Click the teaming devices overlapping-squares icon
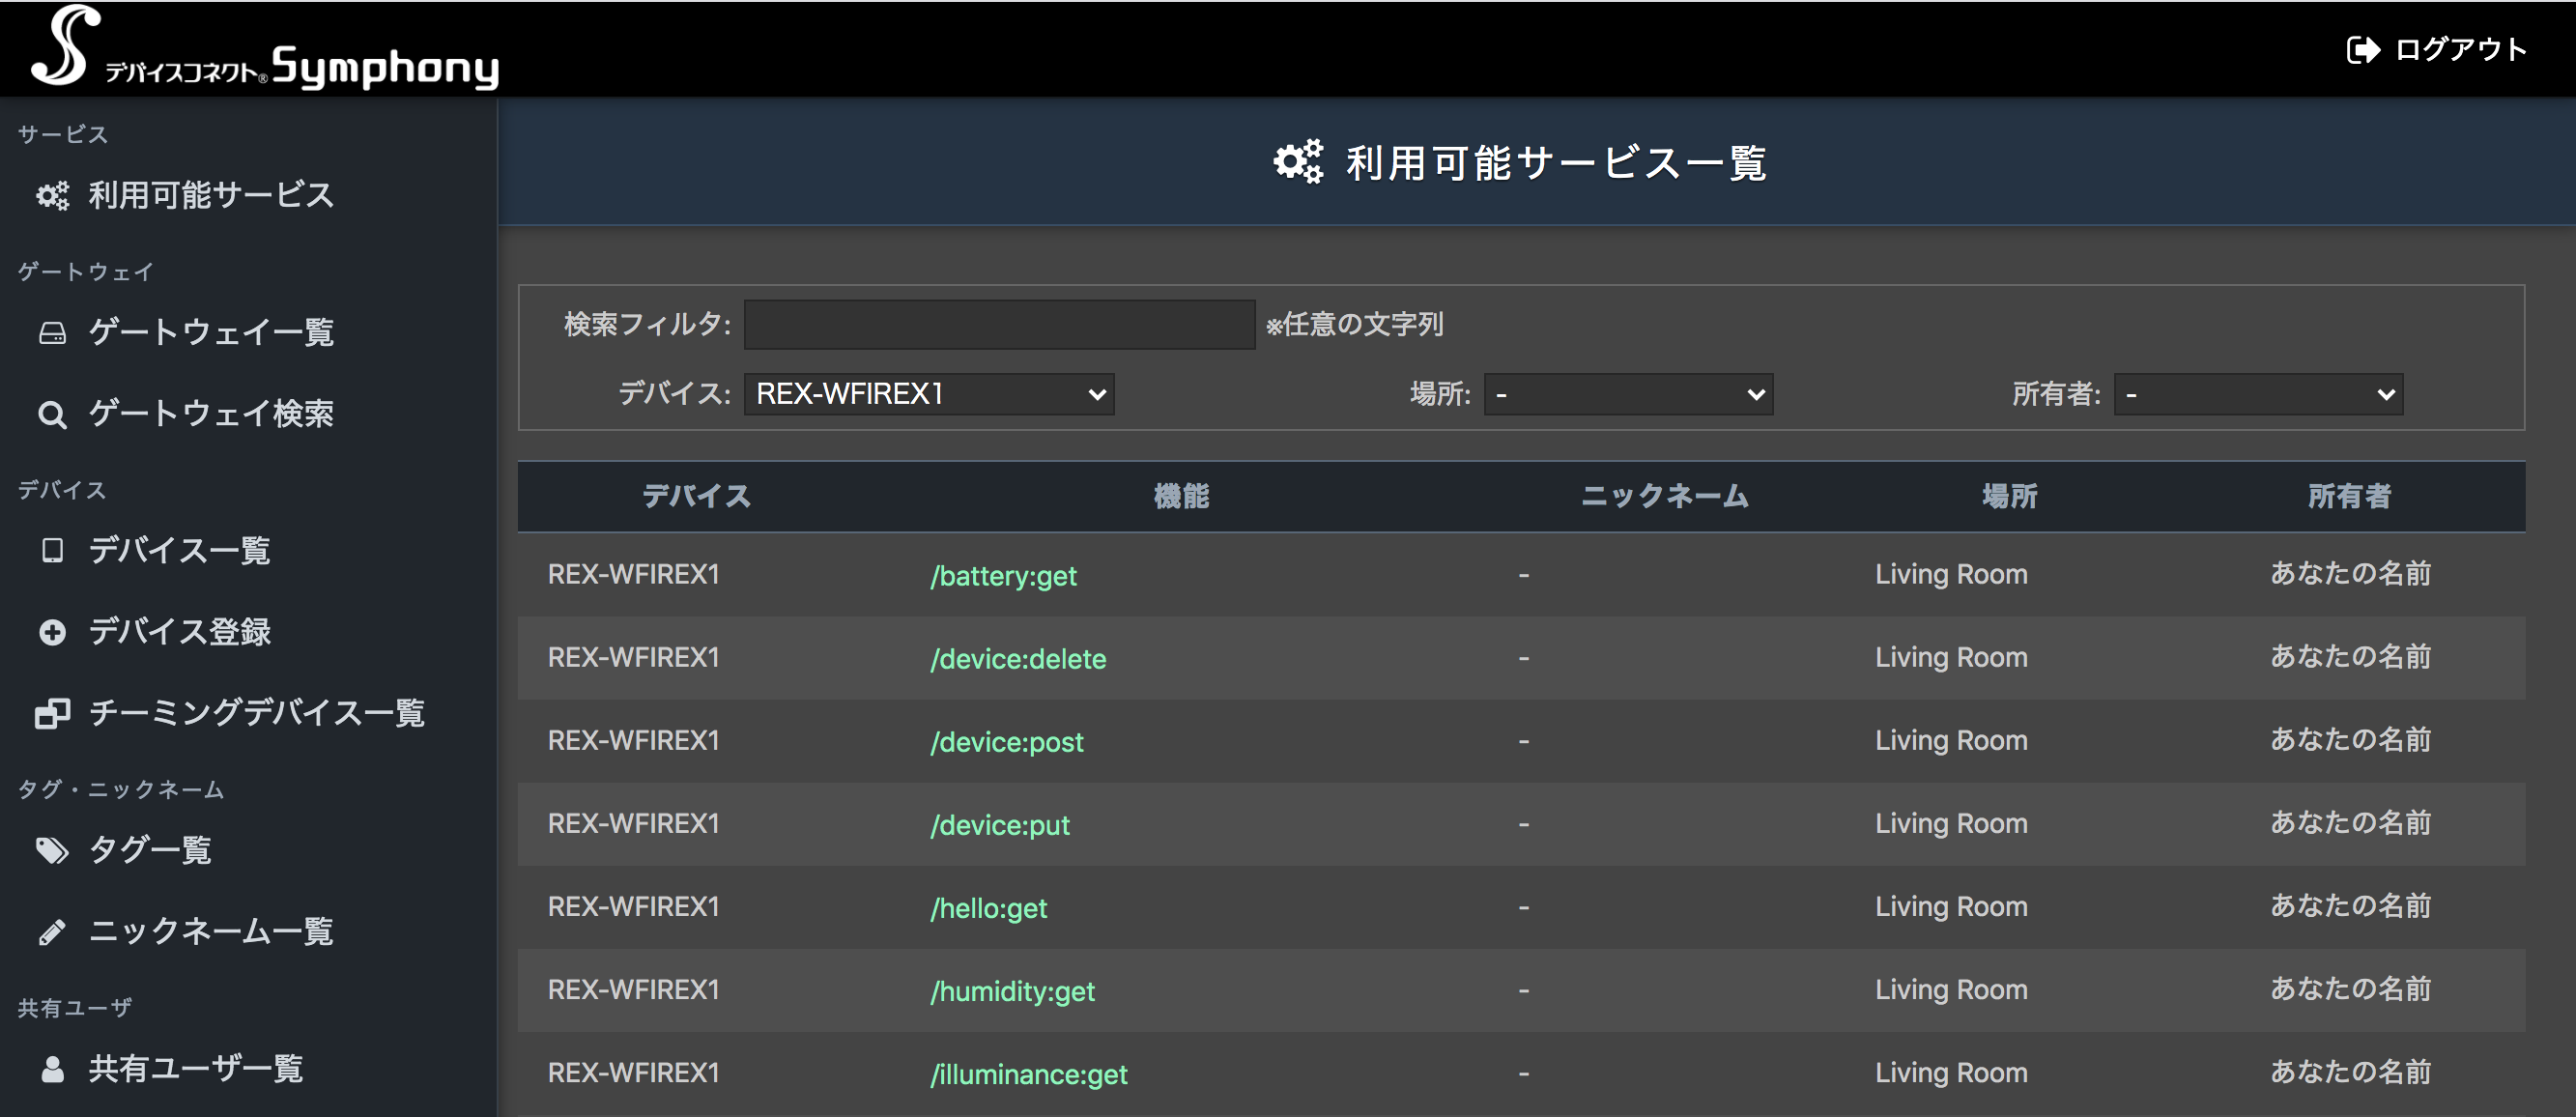2576x1117 pixels. pyautogui.click(x=52, y=713)
